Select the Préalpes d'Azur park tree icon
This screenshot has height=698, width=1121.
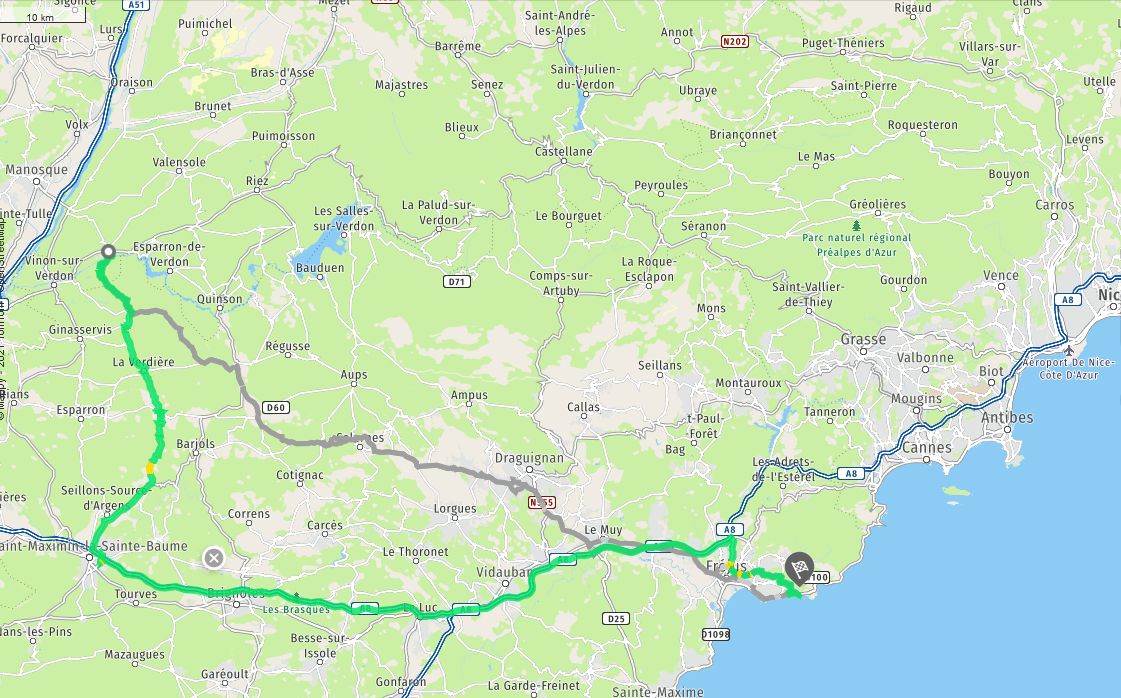(x=856, y=225)
